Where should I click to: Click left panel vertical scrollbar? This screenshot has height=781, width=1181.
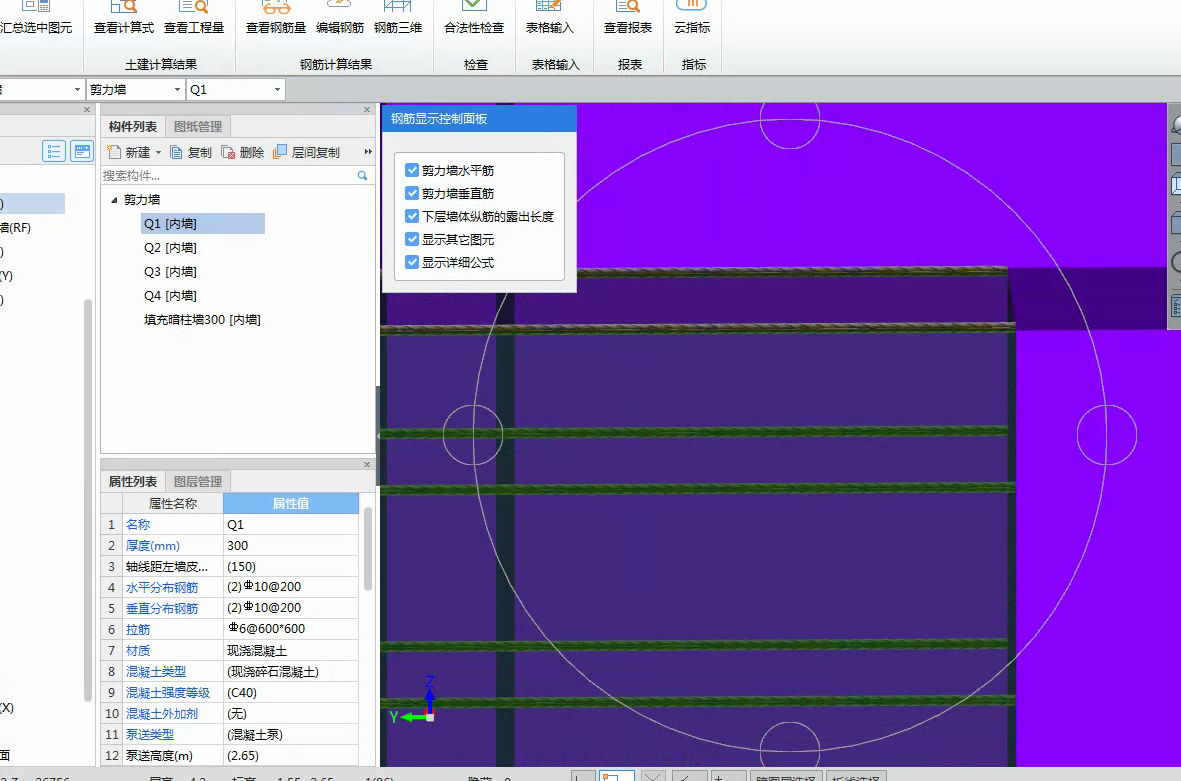tap(87, 501)
